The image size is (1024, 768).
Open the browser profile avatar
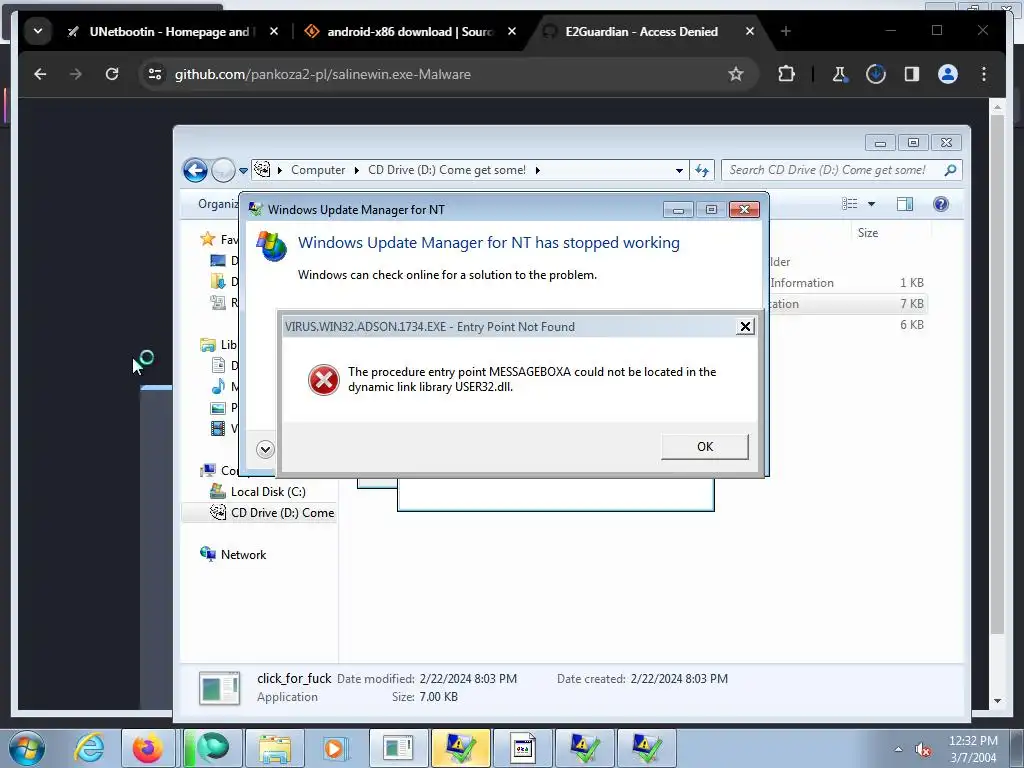[948, 74]
